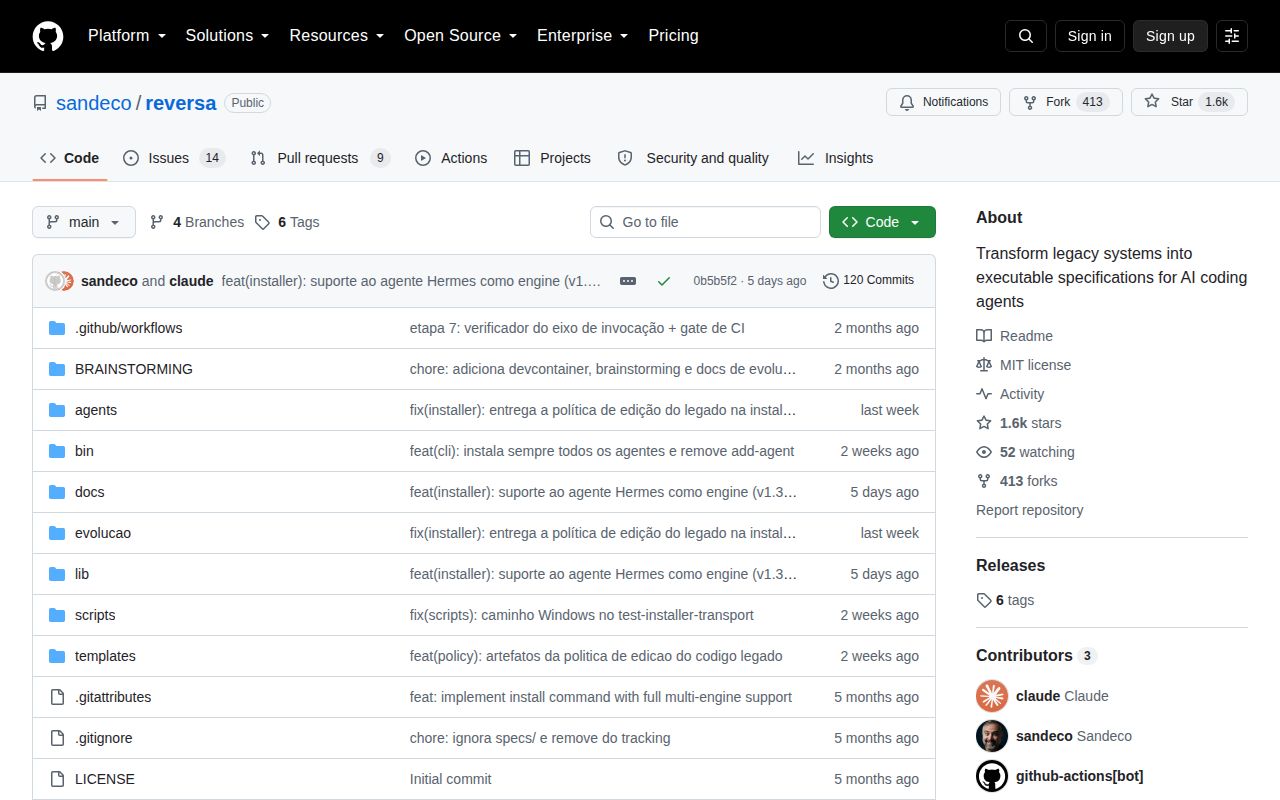The width and height of the screenshot is (1280, 800).
Task: Expand the Platform menu
Action: click(128, 36)
